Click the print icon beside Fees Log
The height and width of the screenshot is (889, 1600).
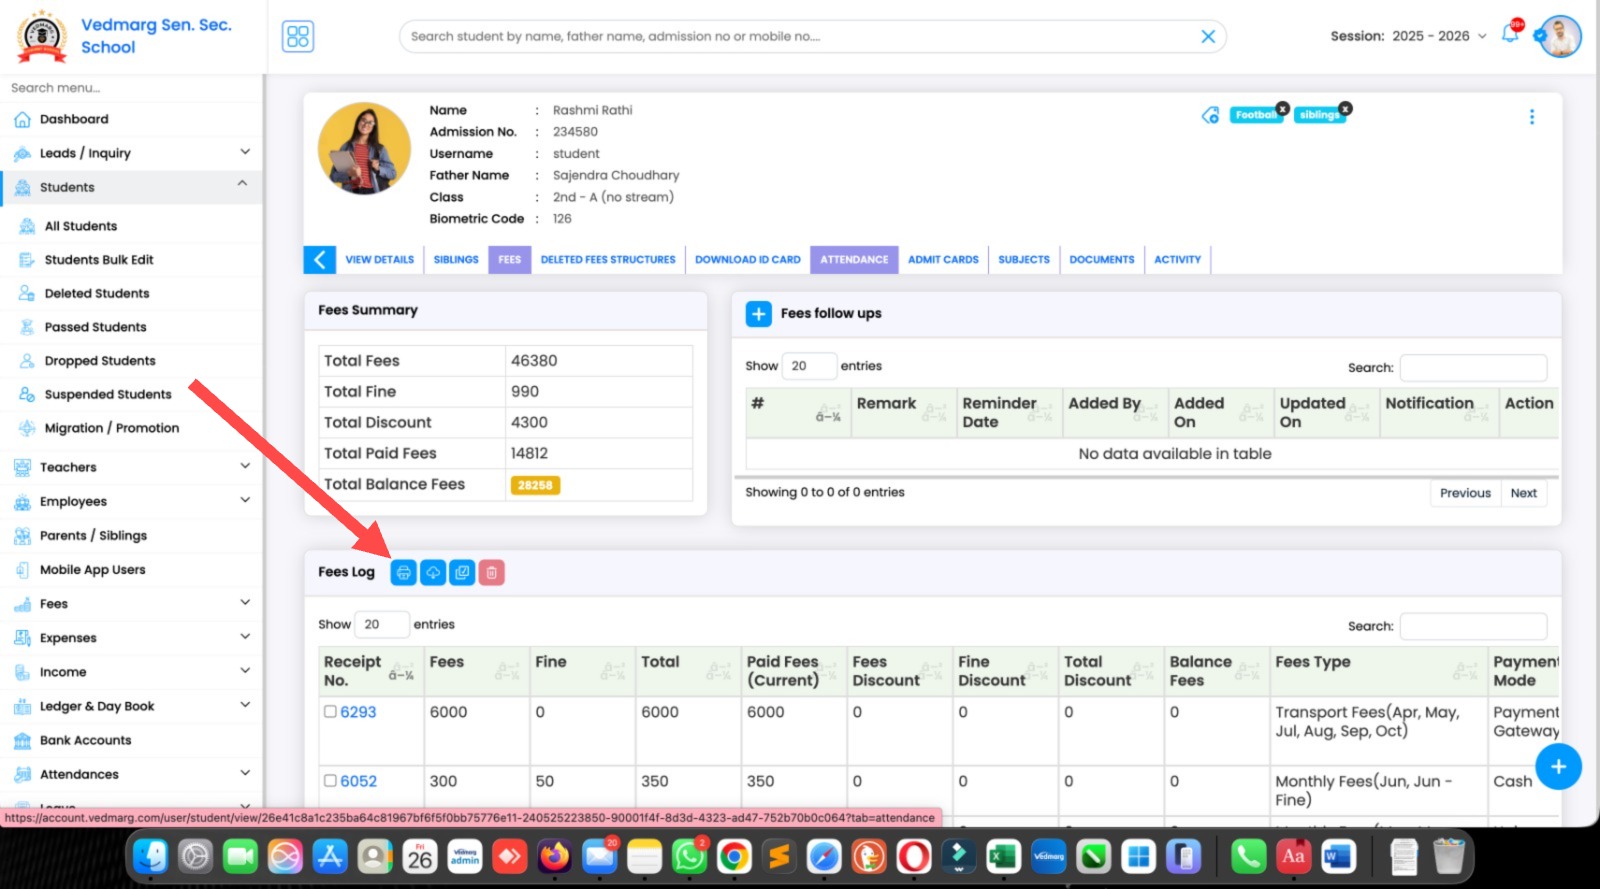coord(403,573)
